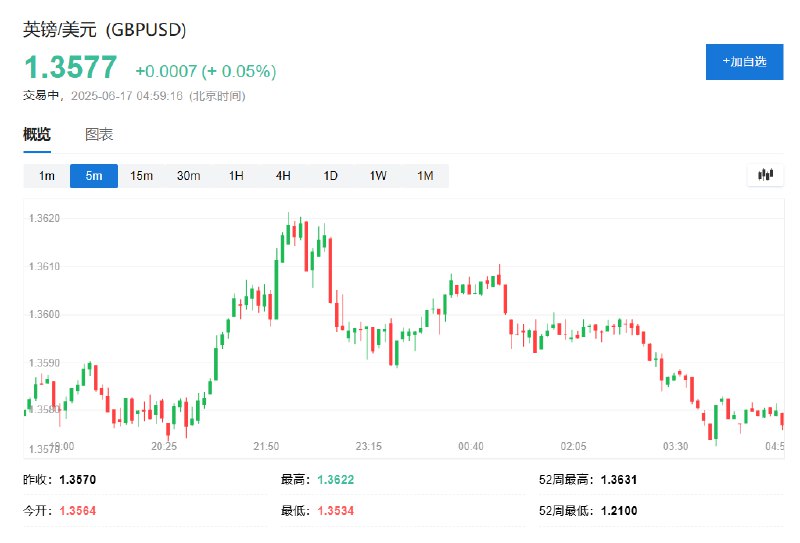Select the 15m timeframe

pyautogui.click(x=141, y=176)
